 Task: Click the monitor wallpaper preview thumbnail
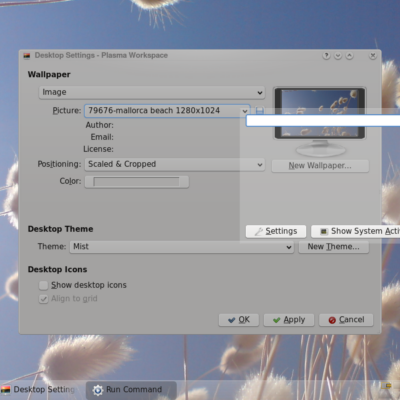[x=320, y=113]
